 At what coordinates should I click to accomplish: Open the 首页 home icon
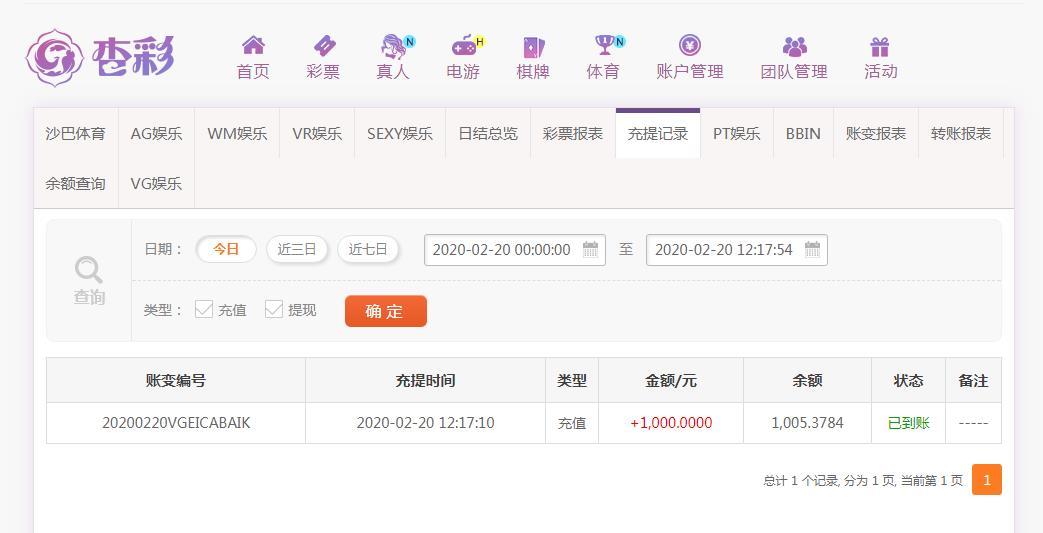click(253, 46)
